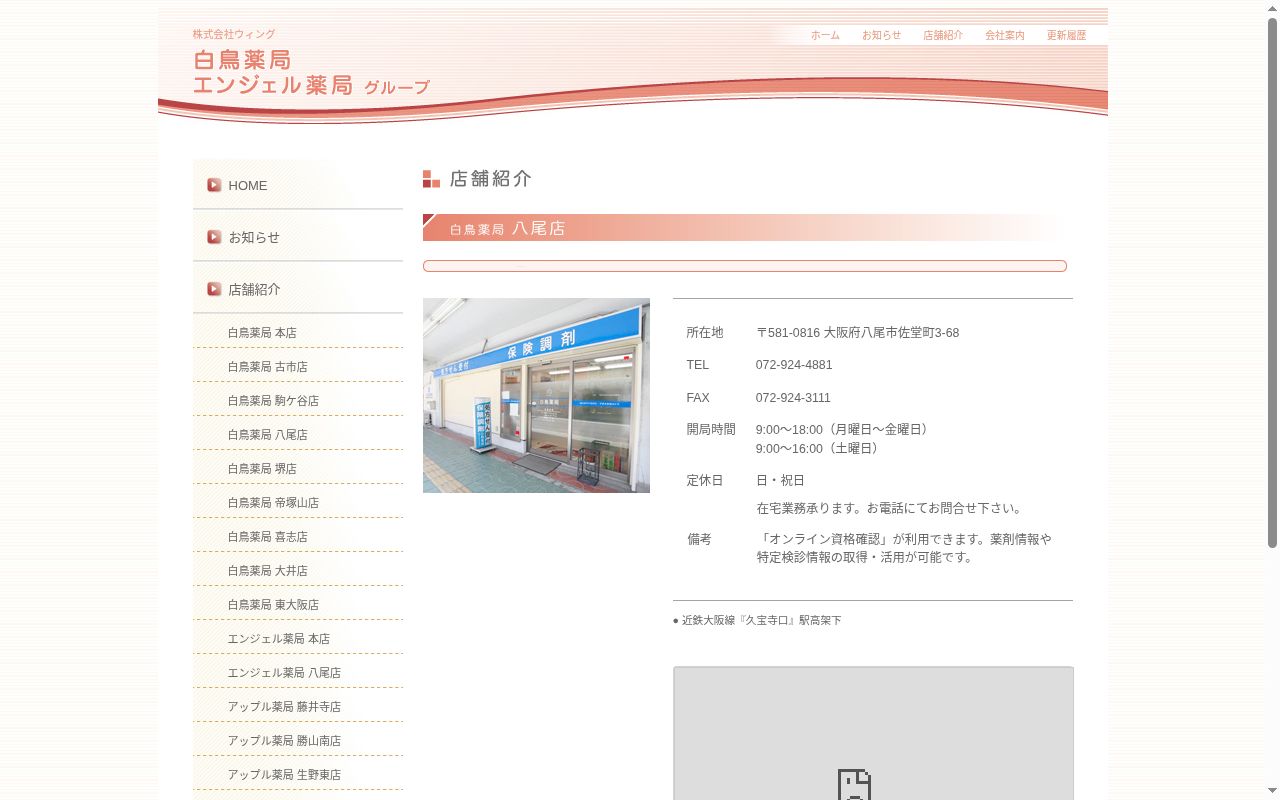
Task: Click the 日・祝日 closed-days value
Action: point(780,481)
